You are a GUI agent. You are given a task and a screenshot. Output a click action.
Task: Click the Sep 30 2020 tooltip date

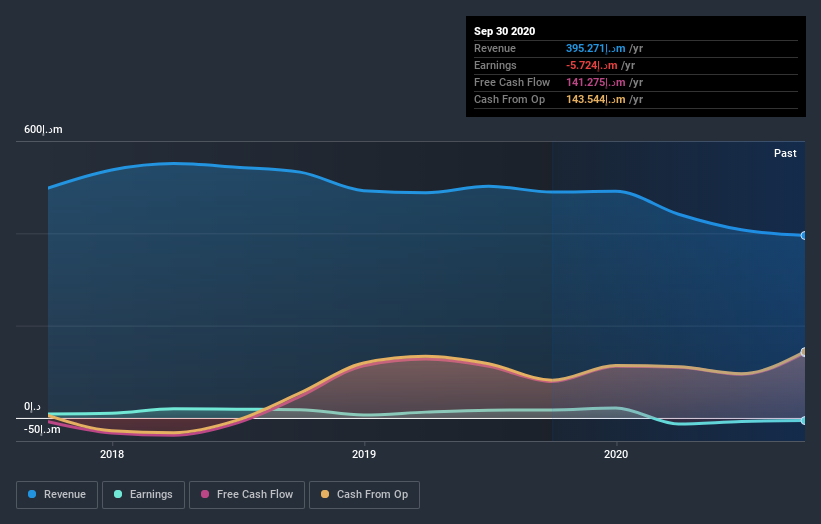[x=504, y=31]
